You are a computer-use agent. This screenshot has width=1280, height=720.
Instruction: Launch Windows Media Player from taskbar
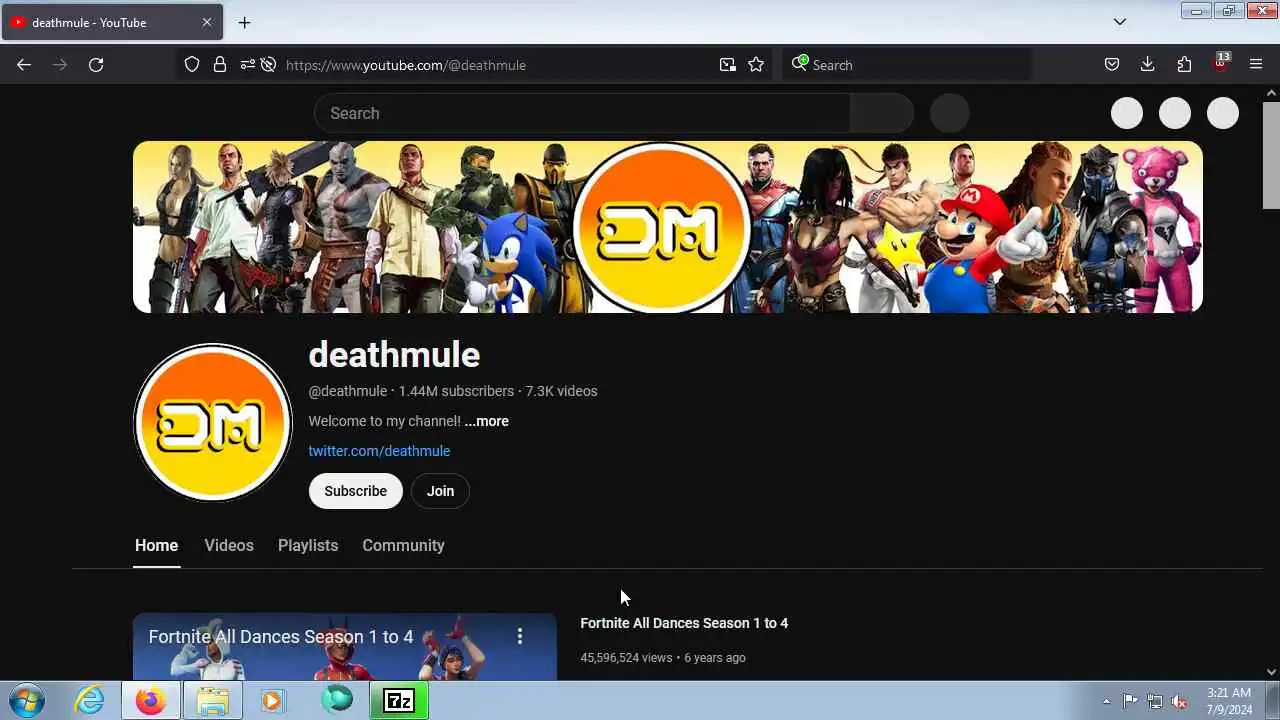(x=272, y=700)
